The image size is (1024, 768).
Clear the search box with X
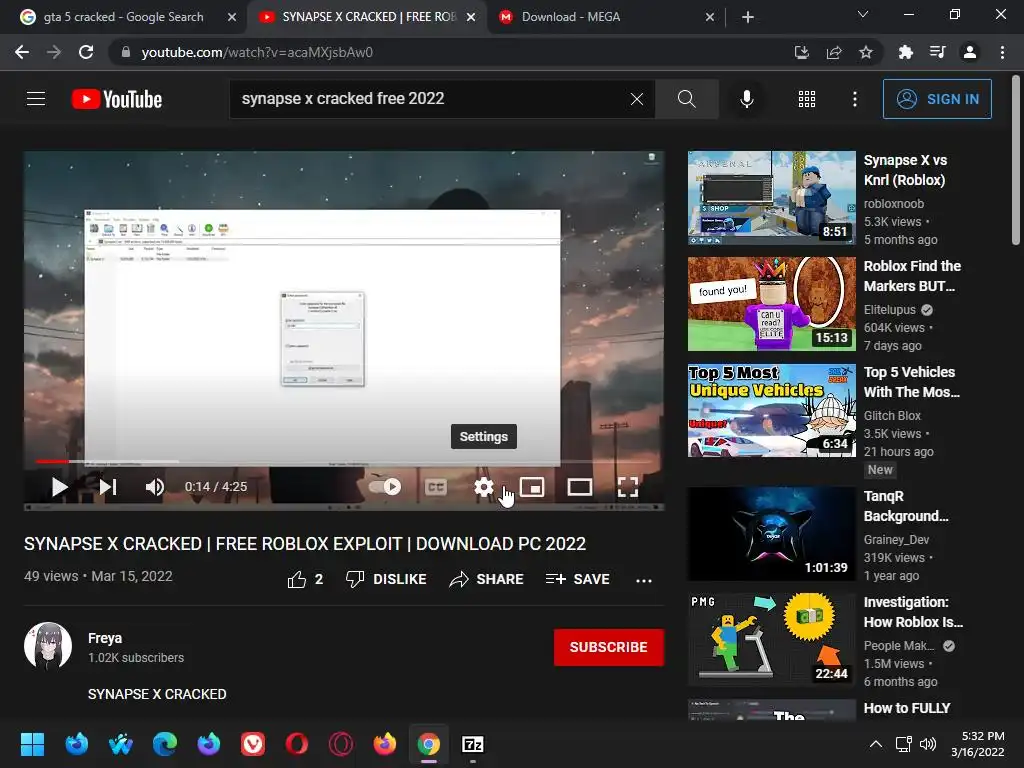637,99
